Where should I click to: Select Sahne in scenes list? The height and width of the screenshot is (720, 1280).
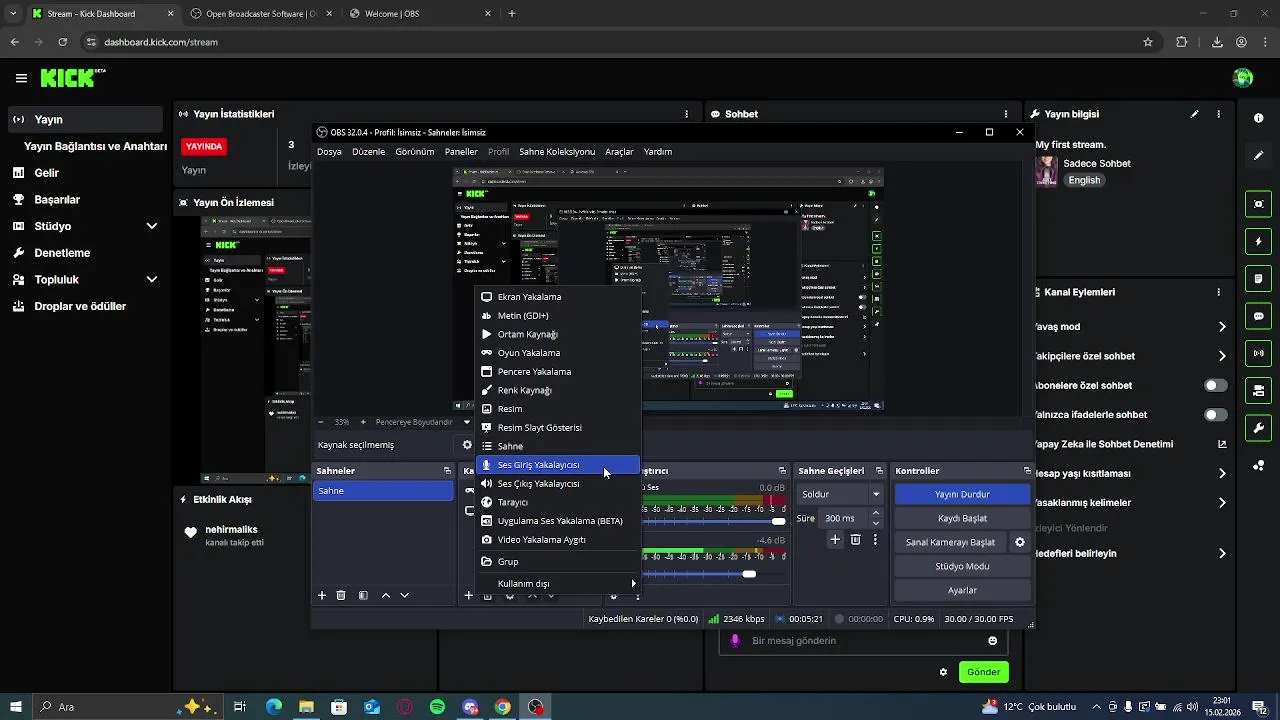click(x=383, y=491)
